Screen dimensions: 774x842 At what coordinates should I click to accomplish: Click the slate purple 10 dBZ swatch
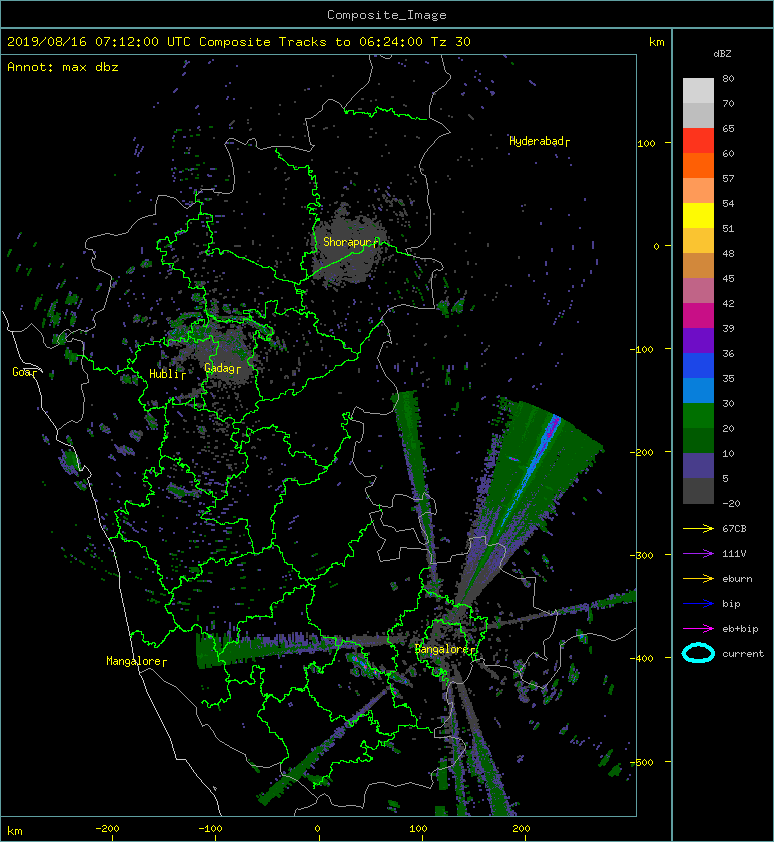click(698, 465)
